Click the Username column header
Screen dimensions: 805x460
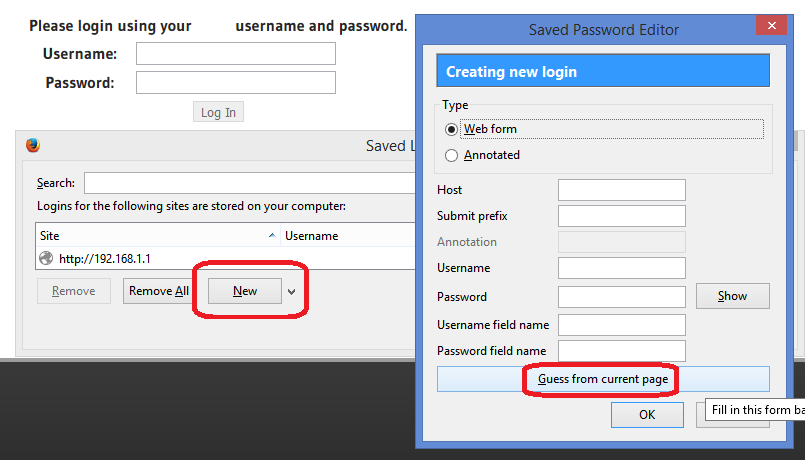coord(349,236)
